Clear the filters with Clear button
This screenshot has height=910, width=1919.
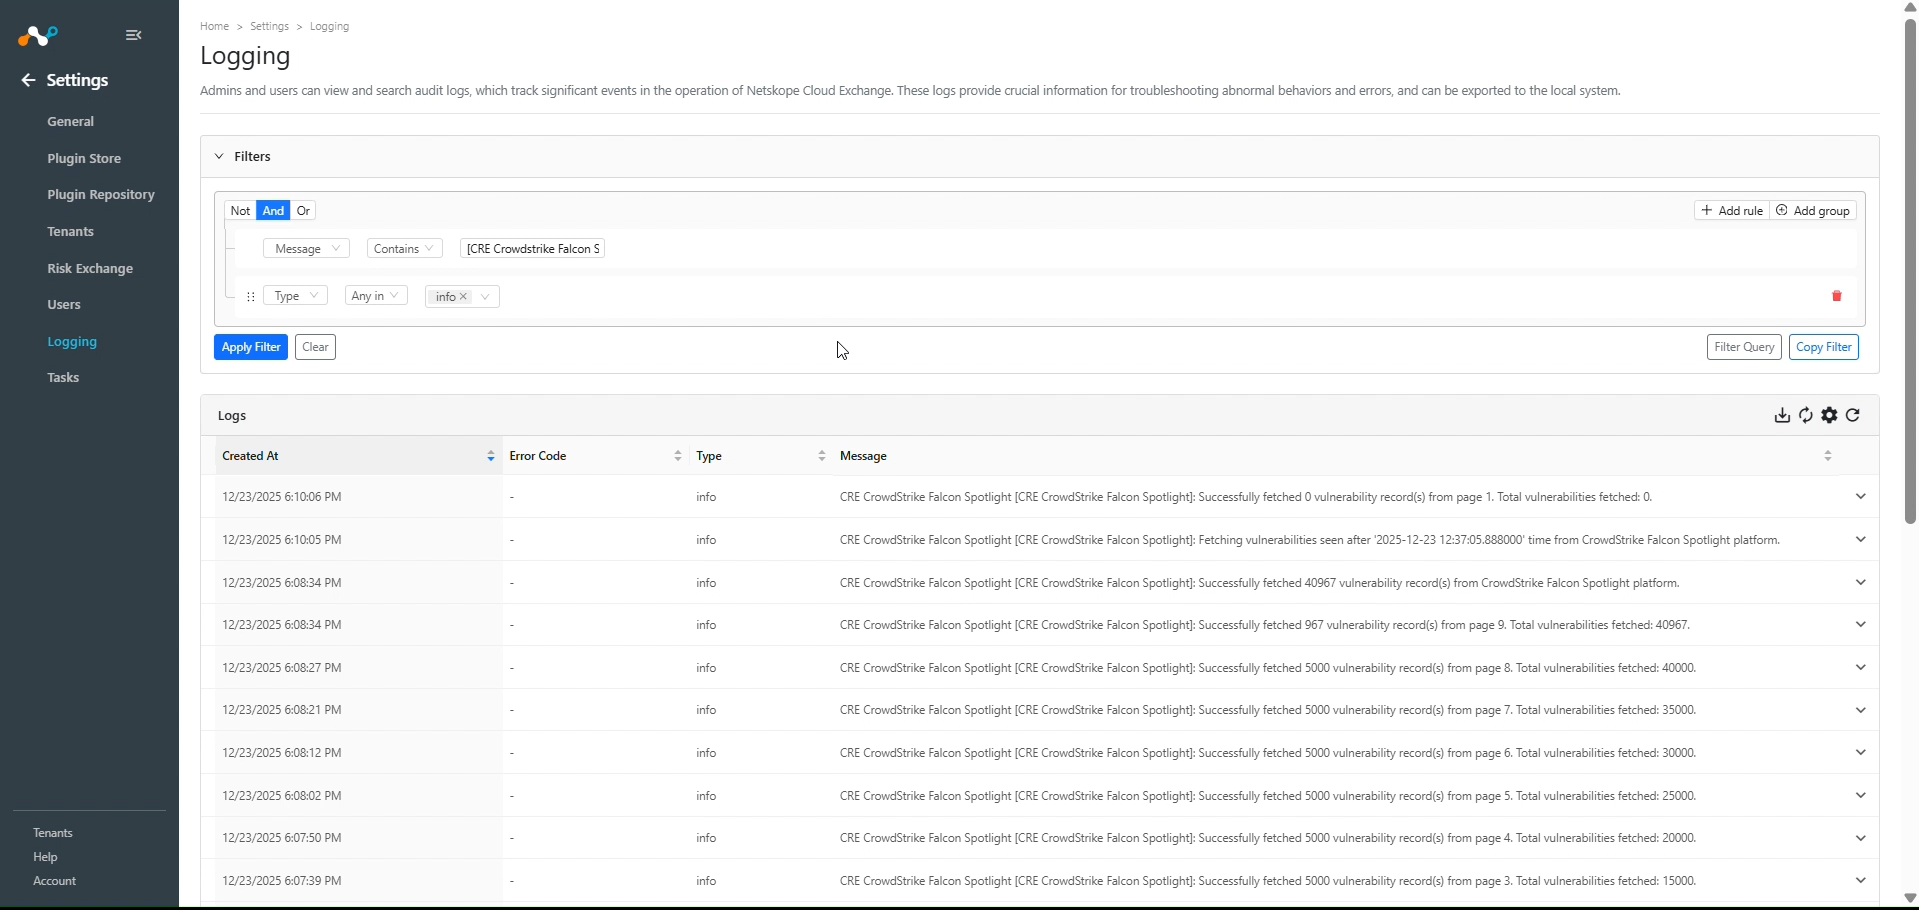pyautogui.click(x=316, y=347)
